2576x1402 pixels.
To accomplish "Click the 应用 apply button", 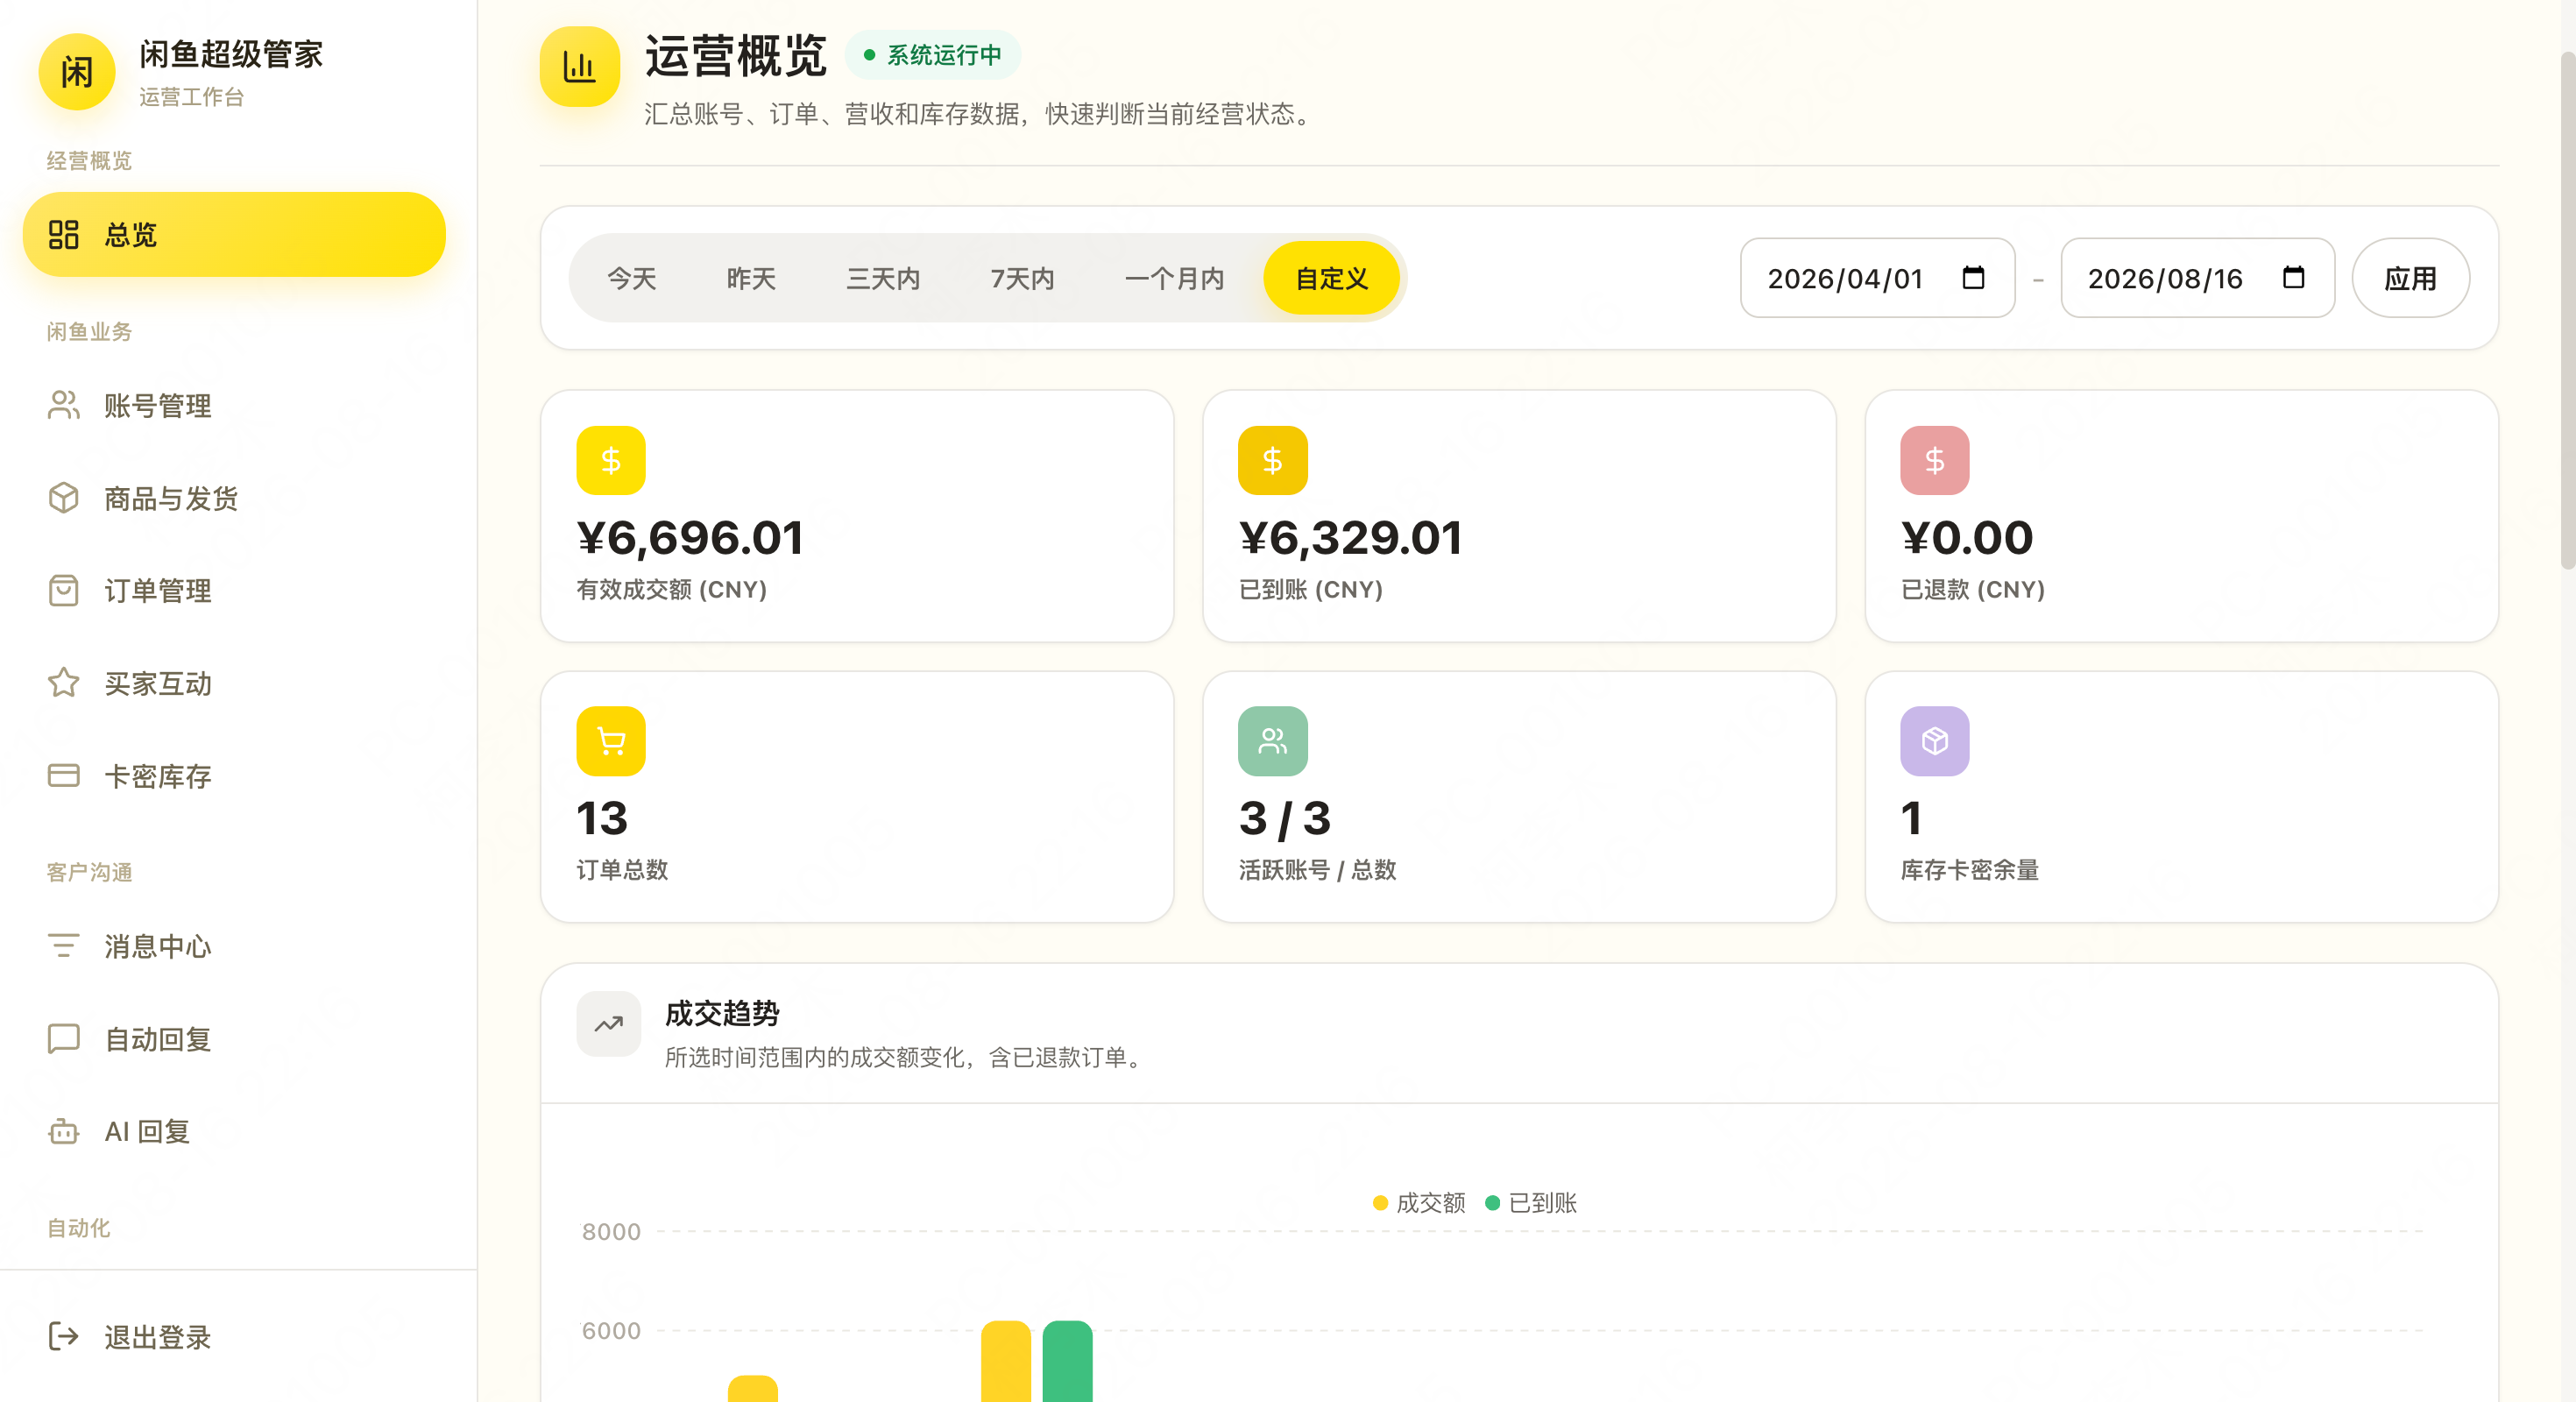I will point(2410,278).
